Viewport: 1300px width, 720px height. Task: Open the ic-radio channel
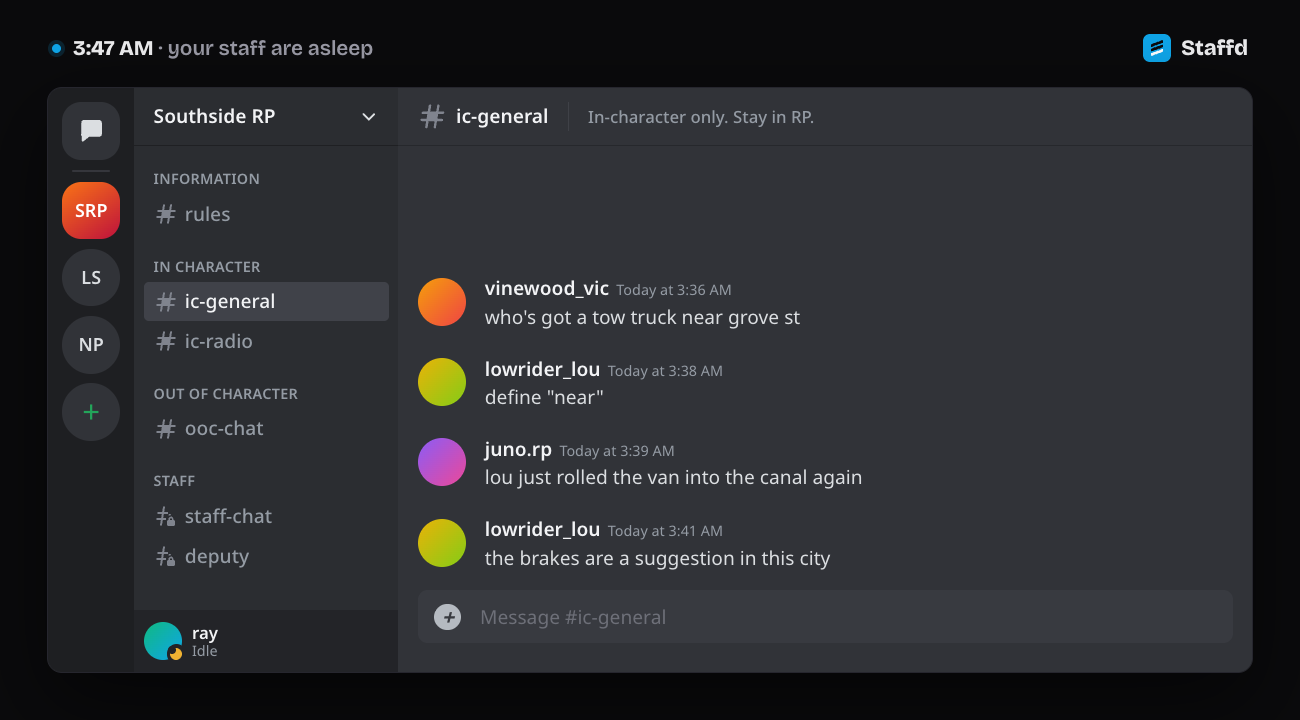pyautogui.click(x=266, y=341)
